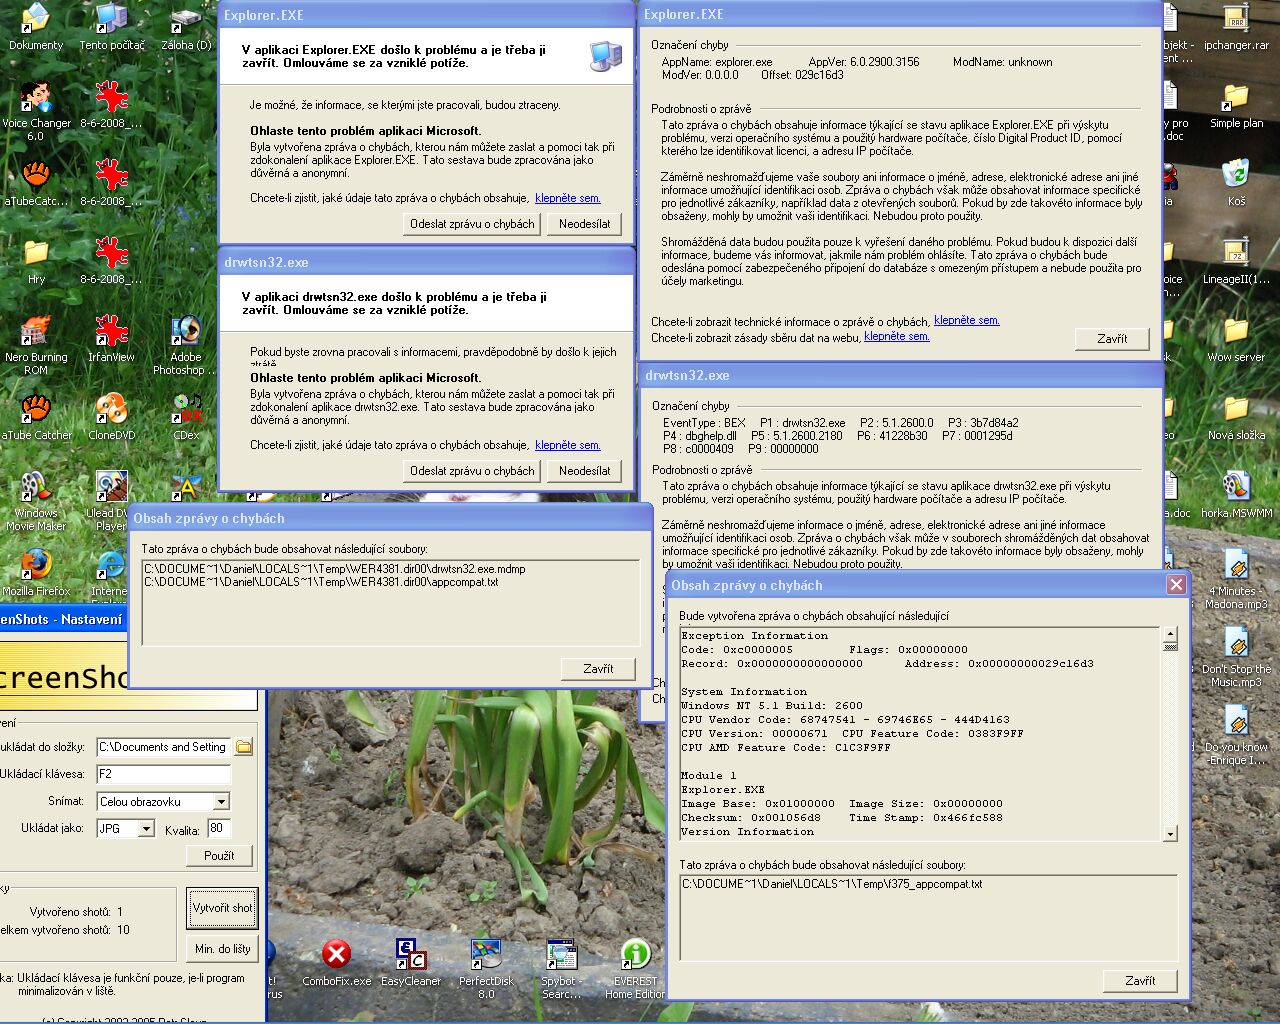The image size is (1280, 1024).
Task: Select the Tento počítač desktop icon
Action: 111,27
